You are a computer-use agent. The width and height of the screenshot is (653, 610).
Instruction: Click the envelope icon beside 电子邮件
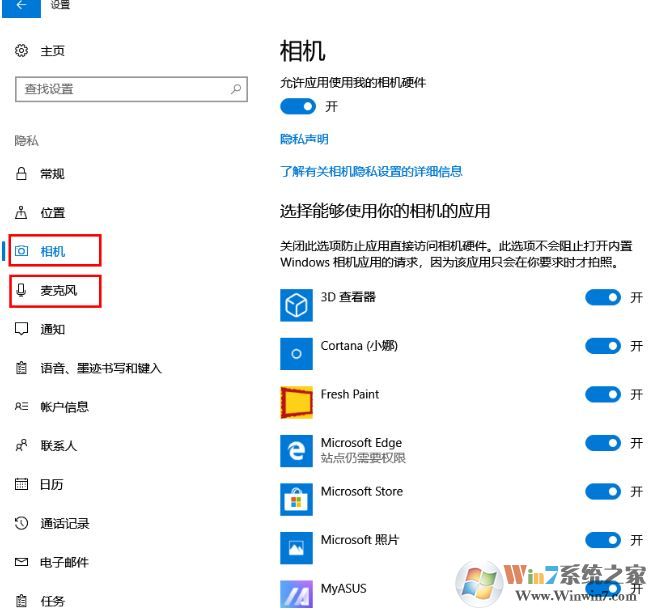(22, 562)
